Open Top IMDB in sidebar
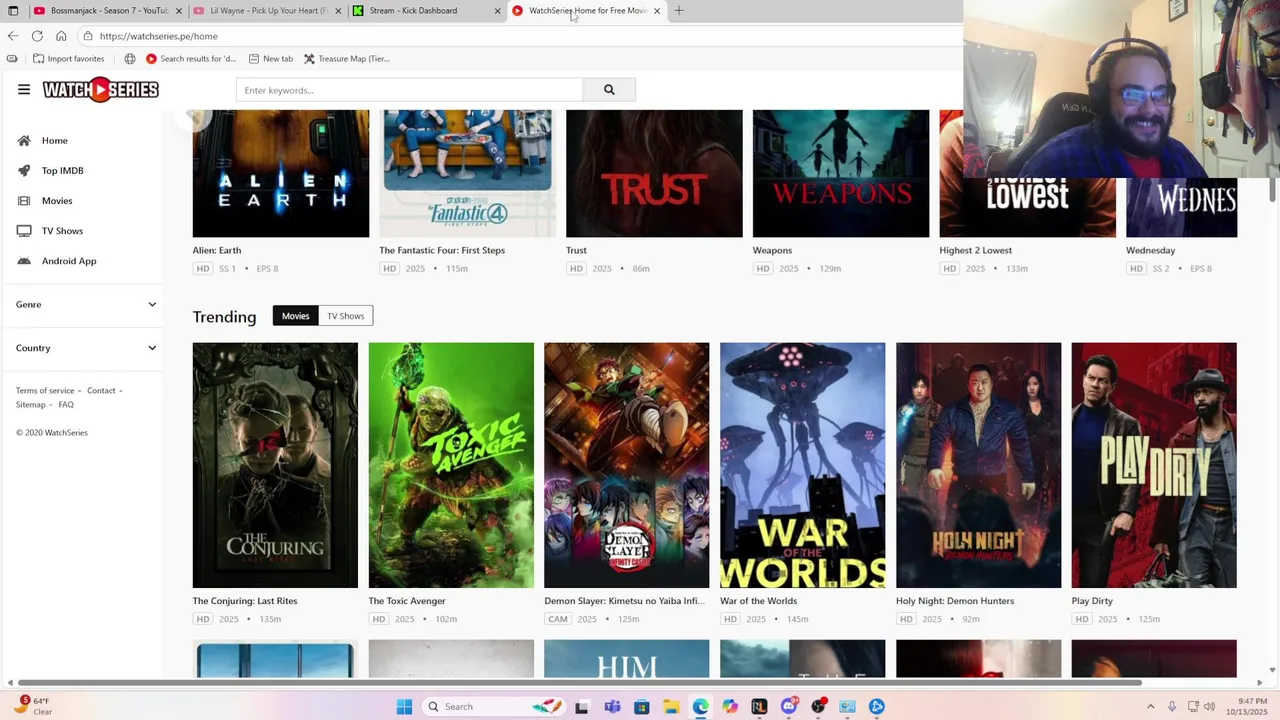The image size is (1280, 720). click(62, 171)
